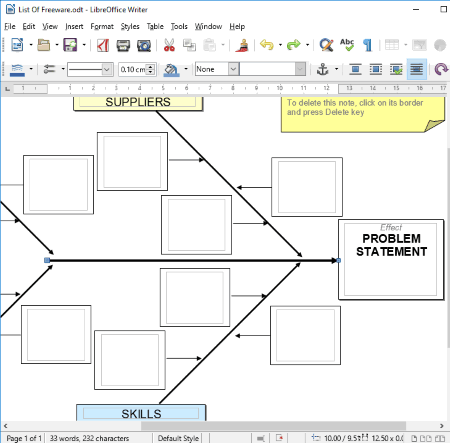Open the line style combo box
Image resolution: width=450 pixels, height=443 pixels.
(90, 69)
